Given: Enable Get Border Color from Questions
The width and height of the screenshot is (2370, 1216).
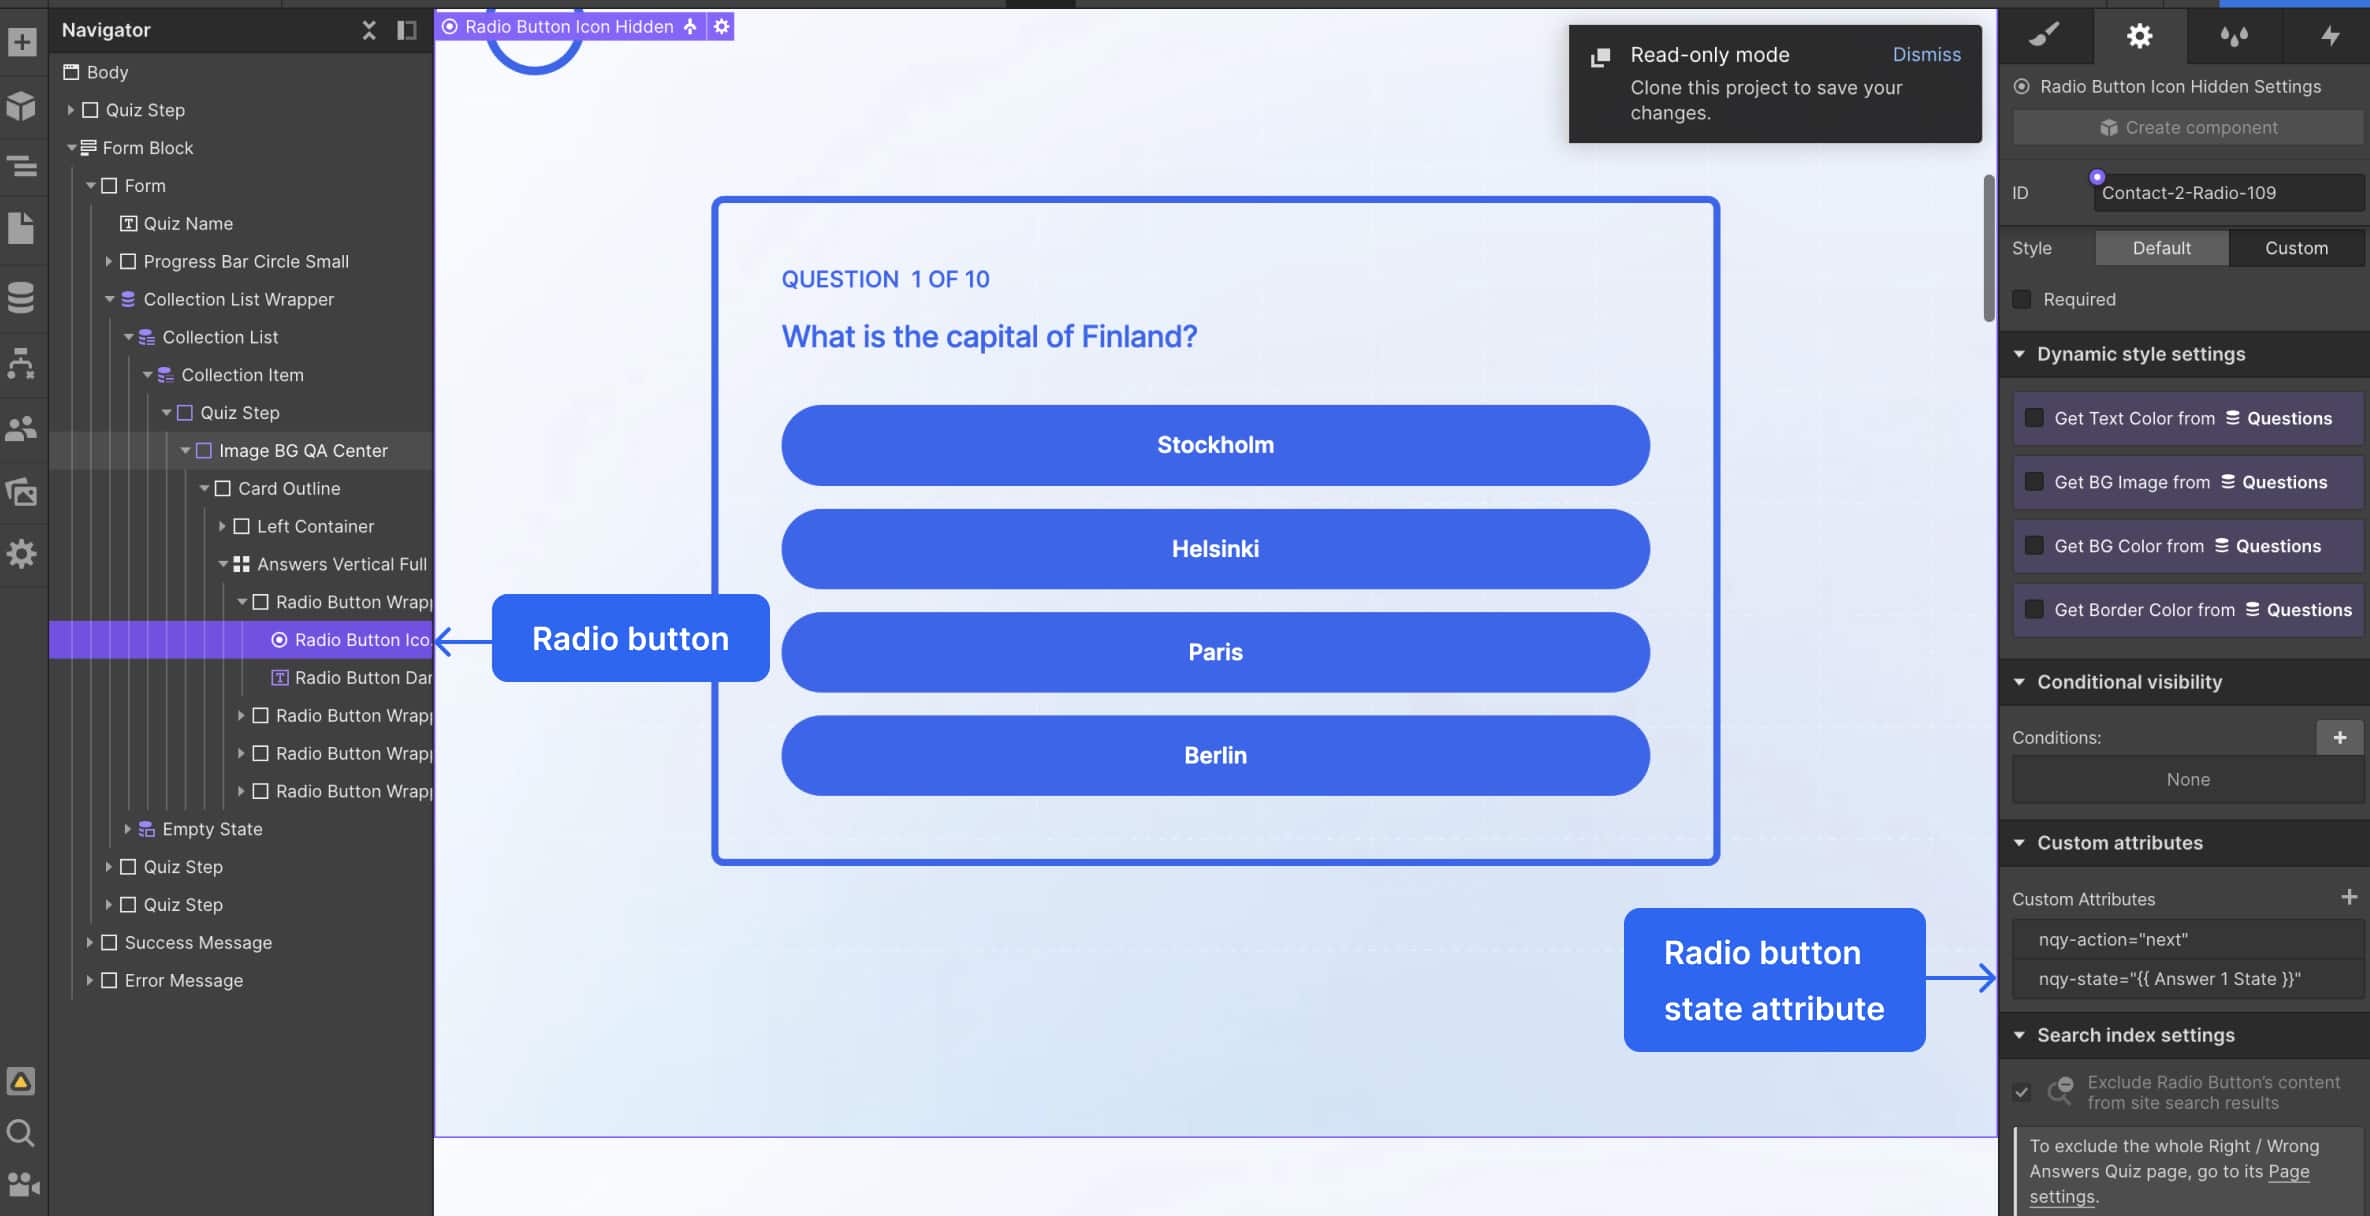Looking at the screenshot, I should pyautogui.click(x=2034, y=610).
